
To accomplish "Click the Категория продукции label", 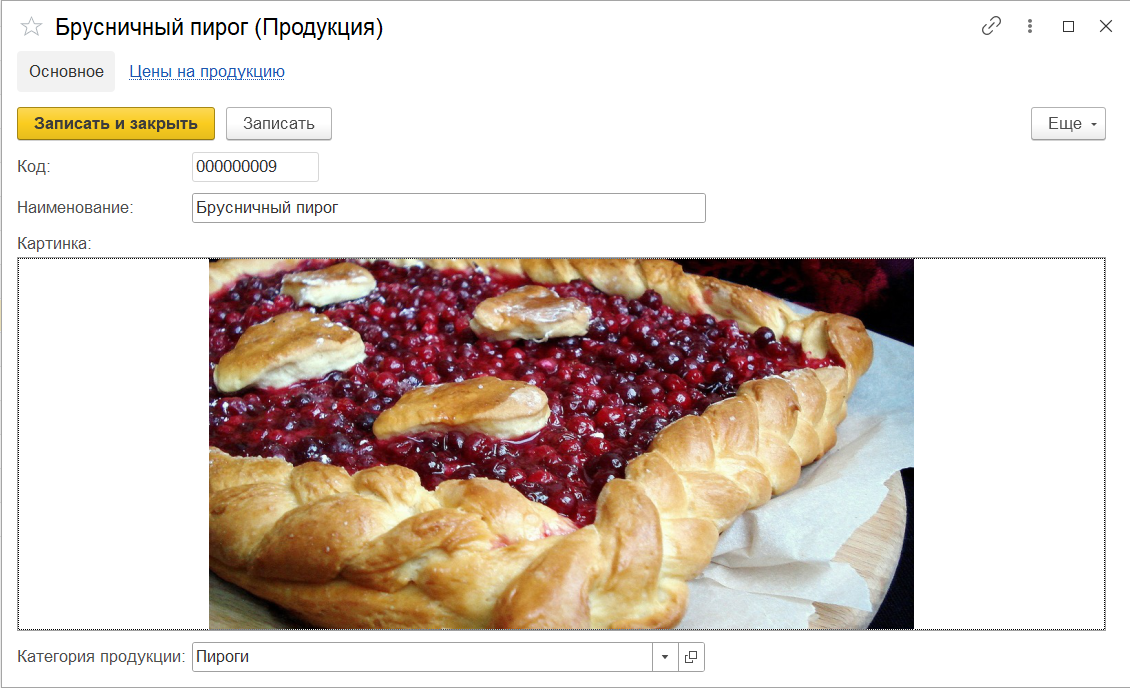I will 101,657.
